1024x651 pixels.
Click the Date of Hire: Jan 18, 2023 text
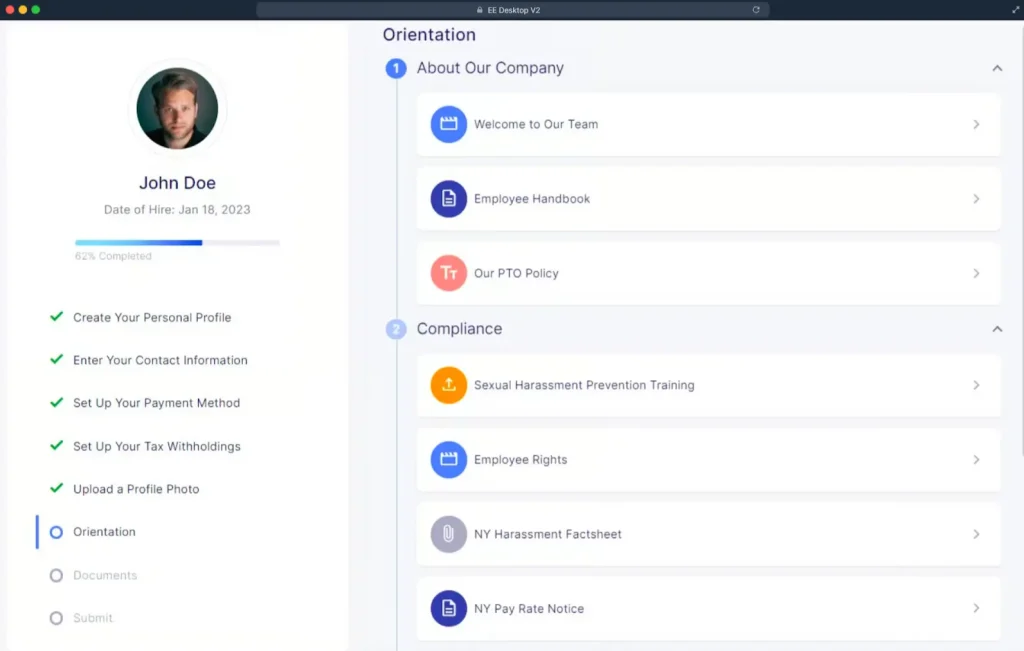pyautogui.click(x=177, y=210)
